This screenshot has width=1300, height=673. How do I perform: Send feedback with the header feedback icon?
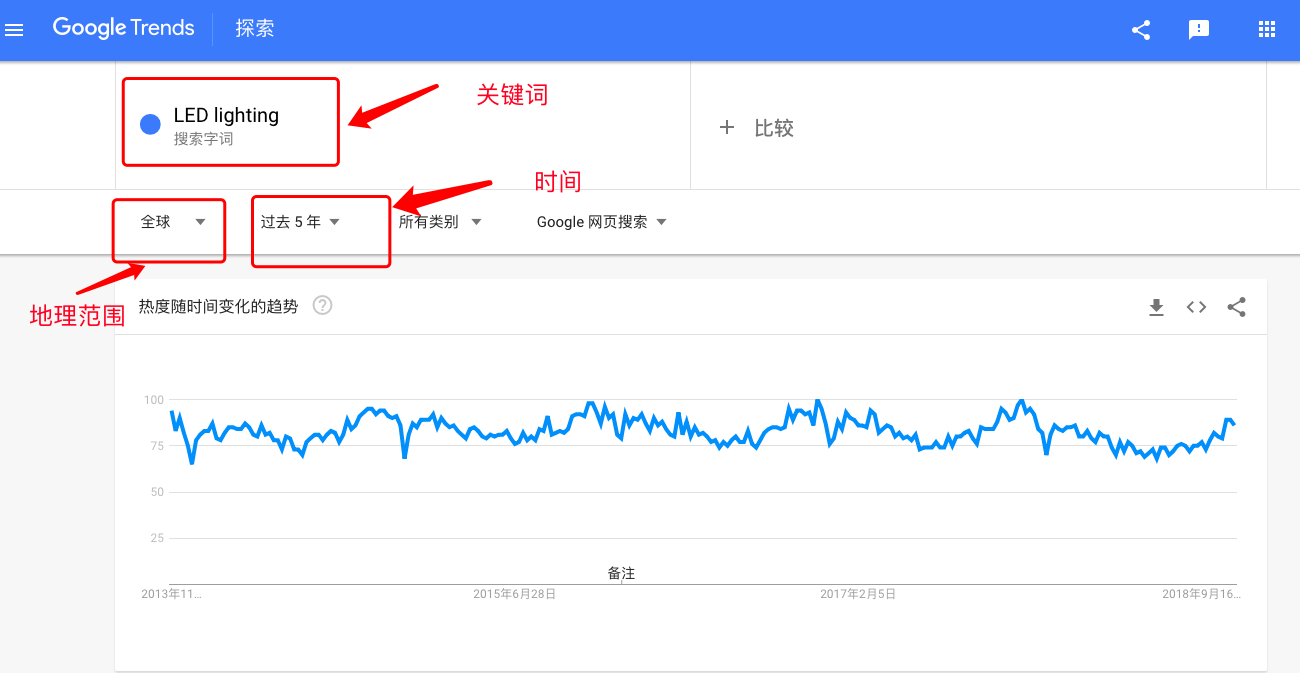pyautogui.click(x=1199, y=30)
